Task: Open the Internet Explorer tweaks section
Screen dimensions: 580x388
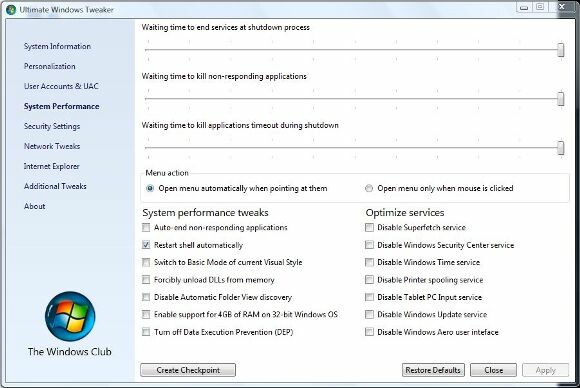Action: [x=51, y=166]
